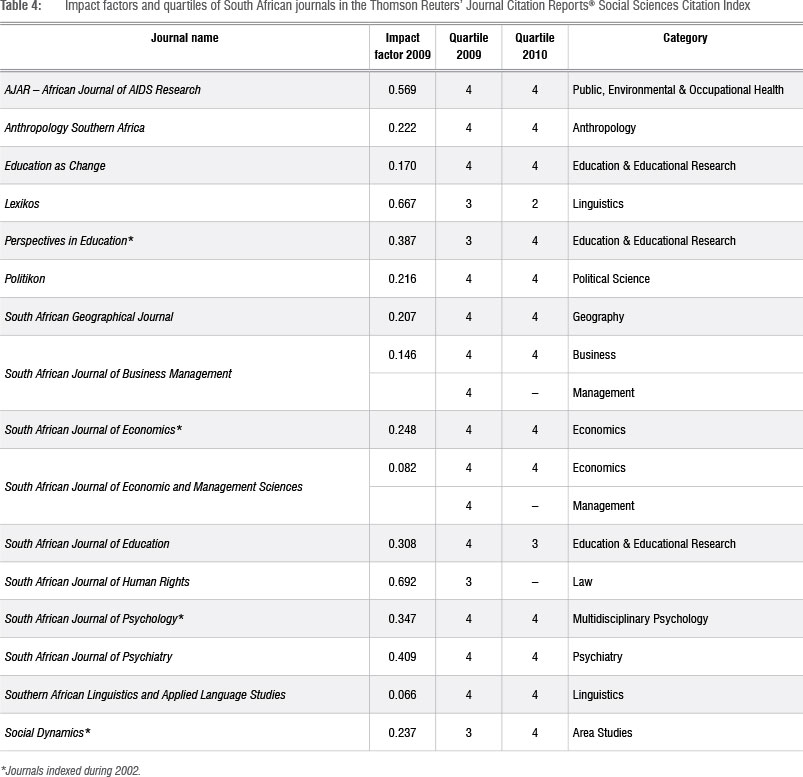This screenshot has width=803, height=777.
Task: Click the impact factor value 0.692
Action: (x=401, y=582)
